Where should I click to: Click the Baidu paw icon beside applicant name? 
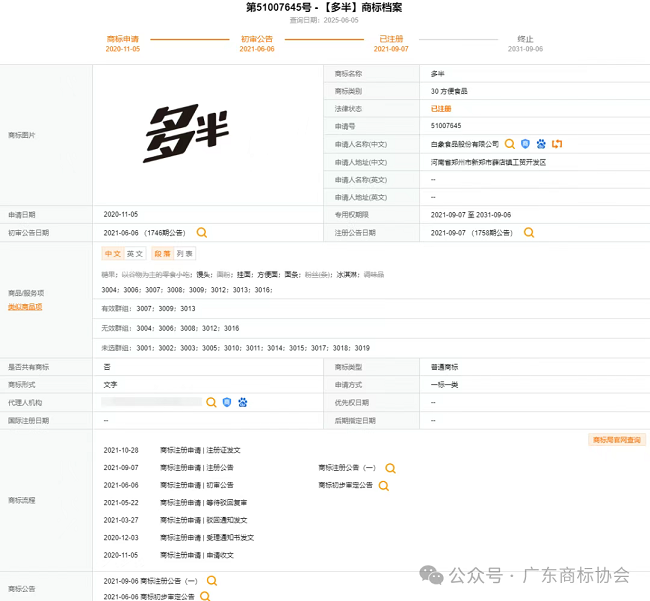[x=541, y=144]
